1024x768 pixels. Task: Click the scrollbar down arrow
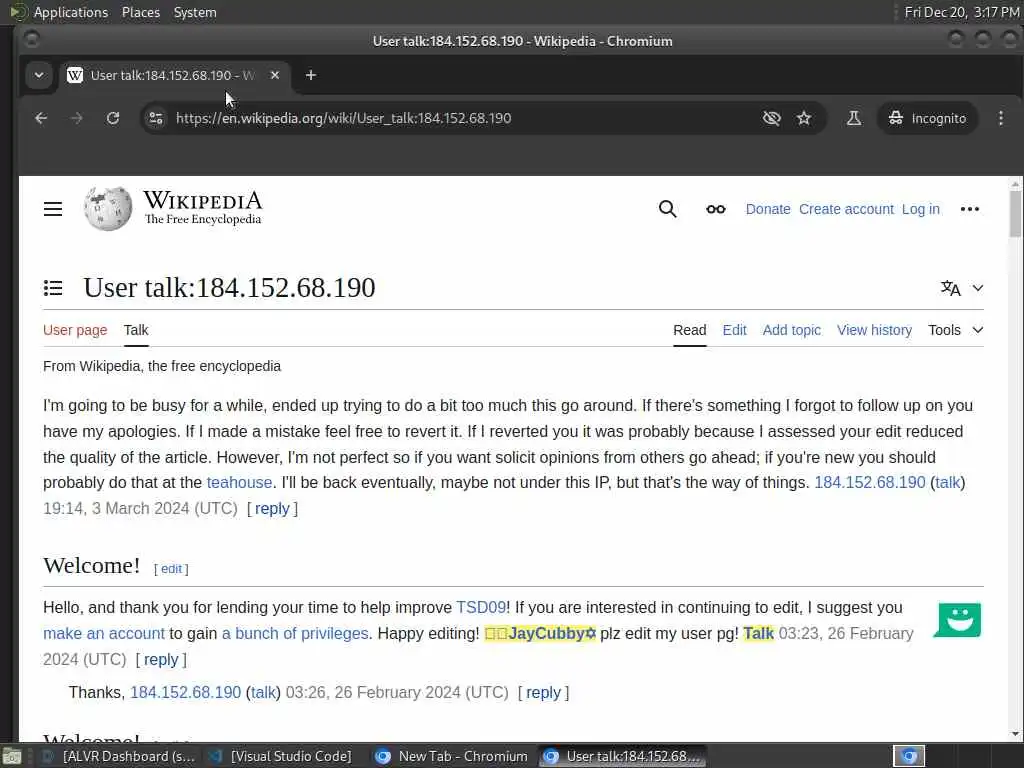point(1015,734)
